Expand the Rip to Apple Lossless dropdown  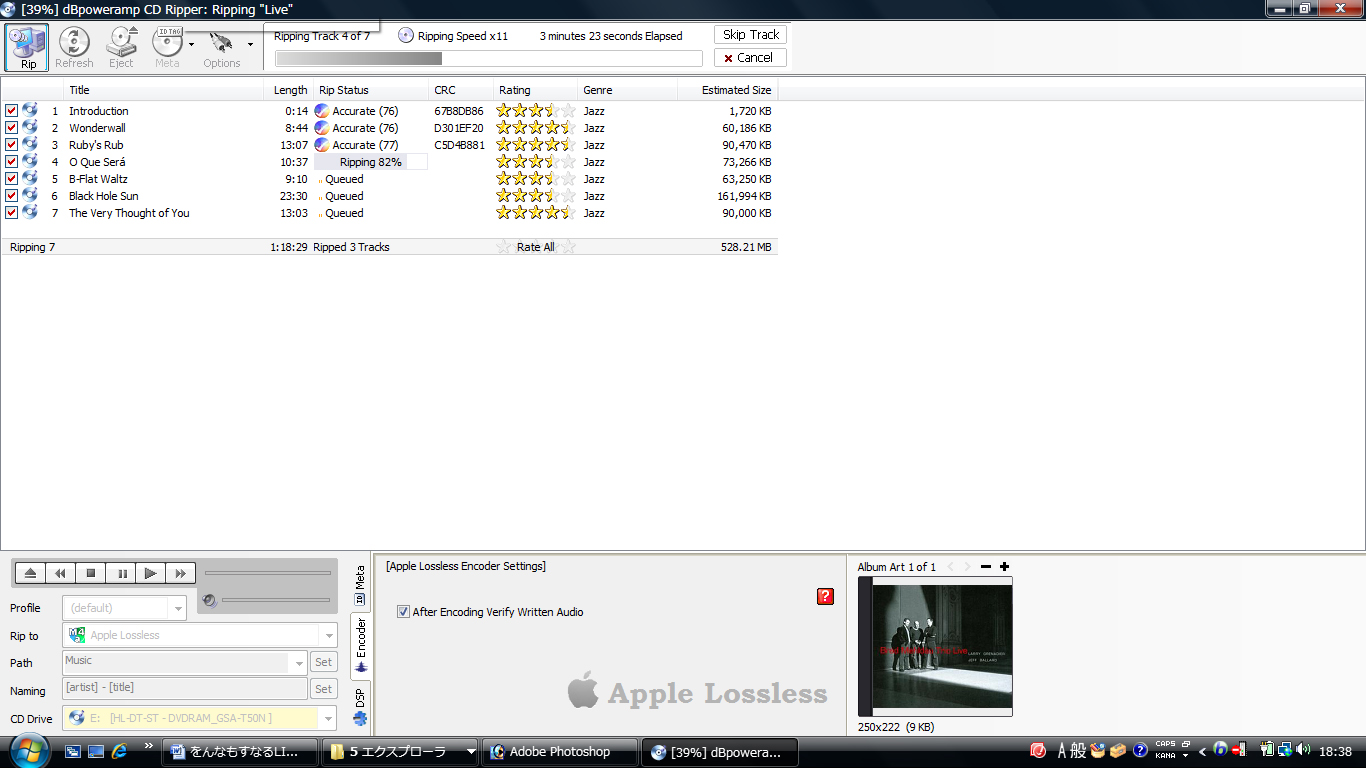coord(329,635)
